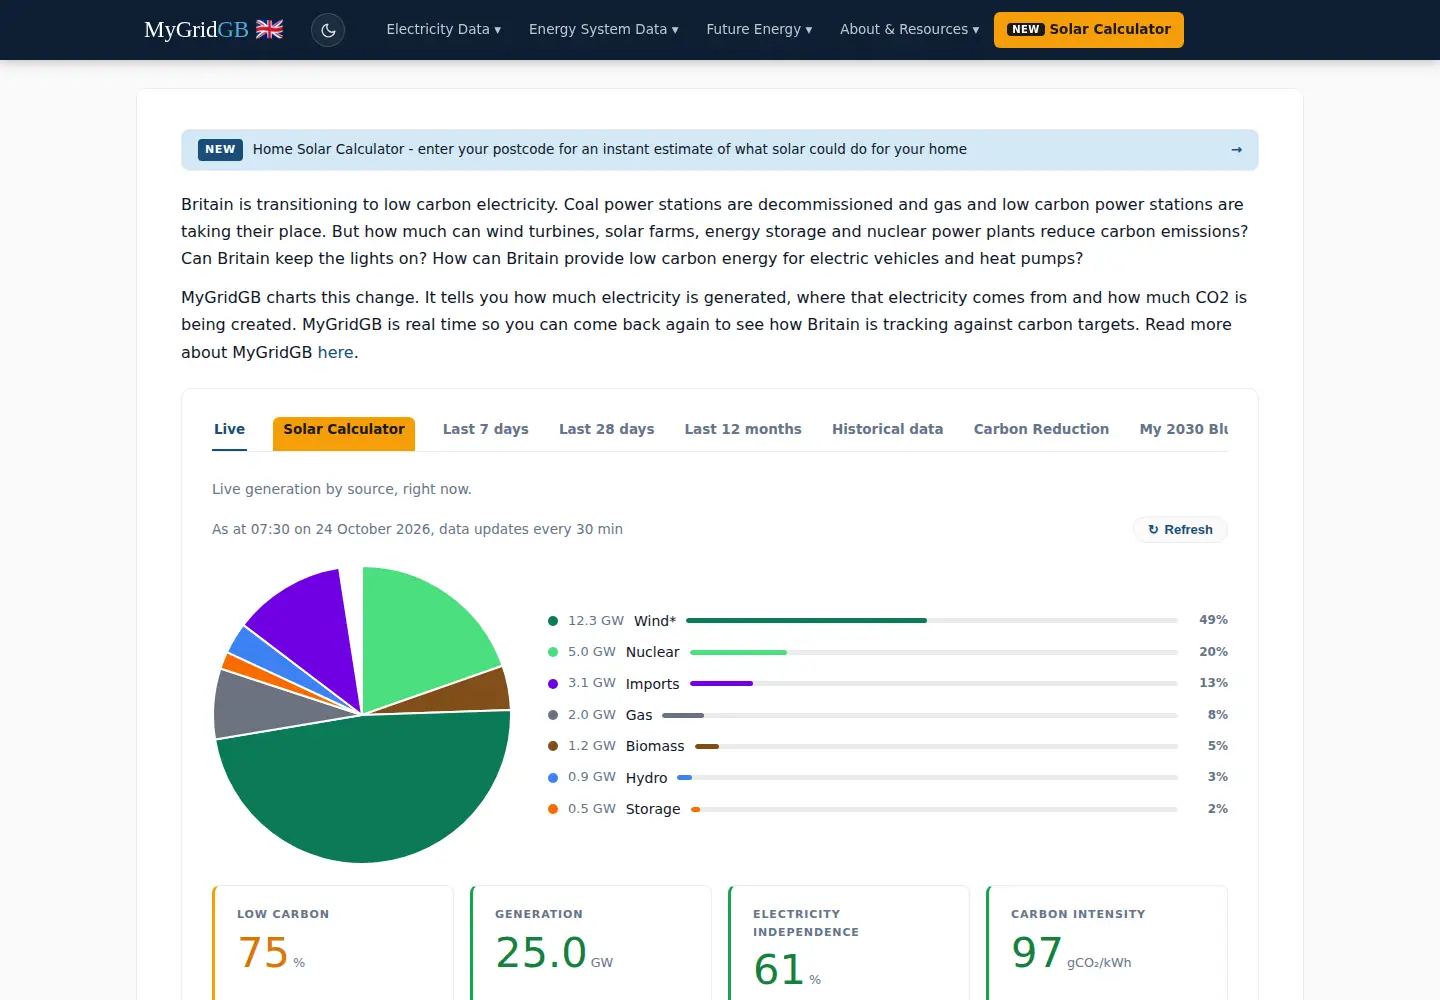Click the '12.3 GW' Wind value
The width and height of the screenshot is (1440, 1000).
[596, 621]
